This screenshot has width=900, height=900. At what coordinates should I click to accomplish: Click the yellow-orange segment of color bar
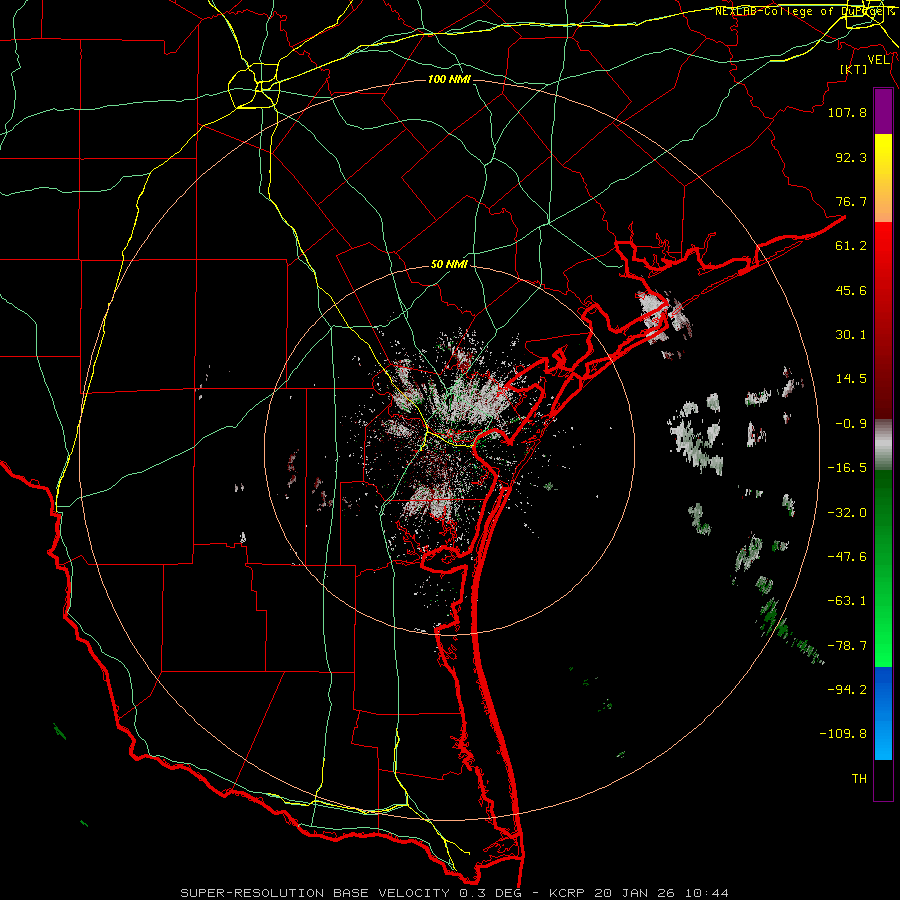pyautogui.click(x=883, y=178)
